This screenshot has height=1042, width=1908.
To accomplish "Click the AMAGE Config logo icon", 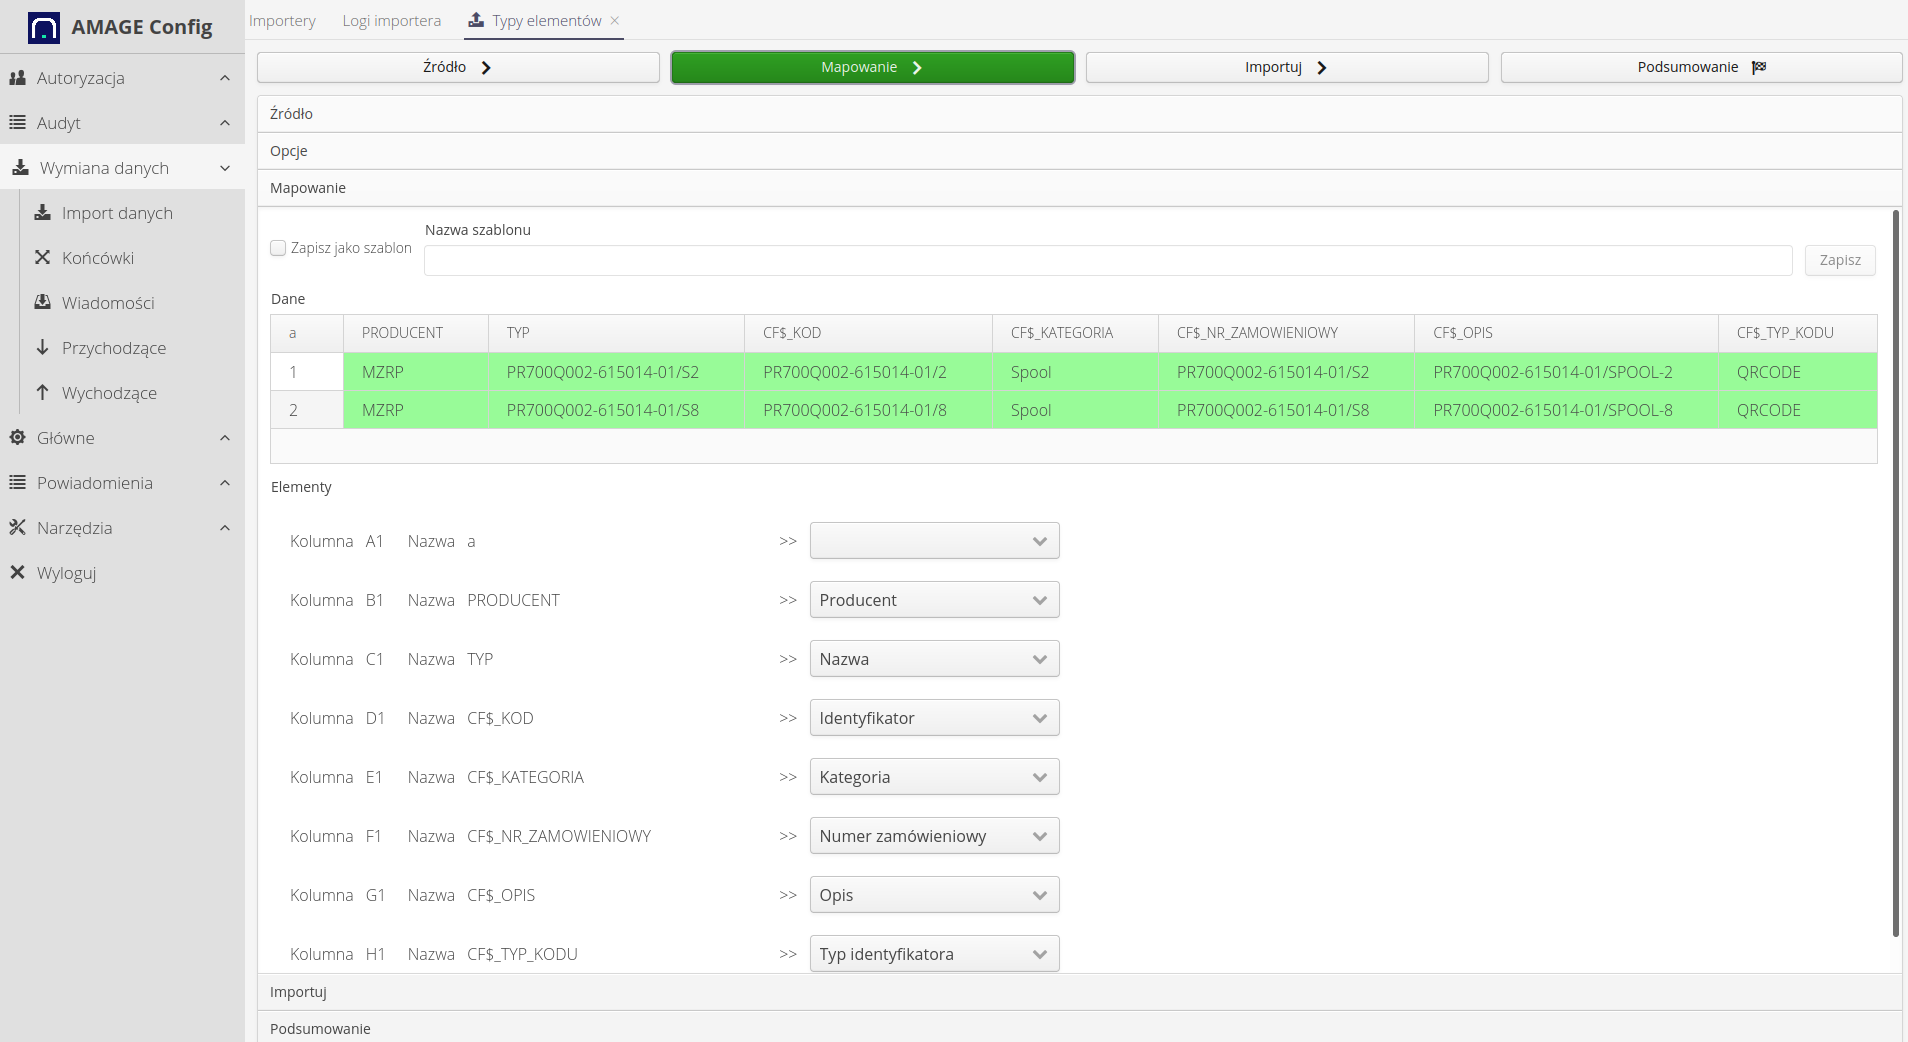I will coord(44,27).
